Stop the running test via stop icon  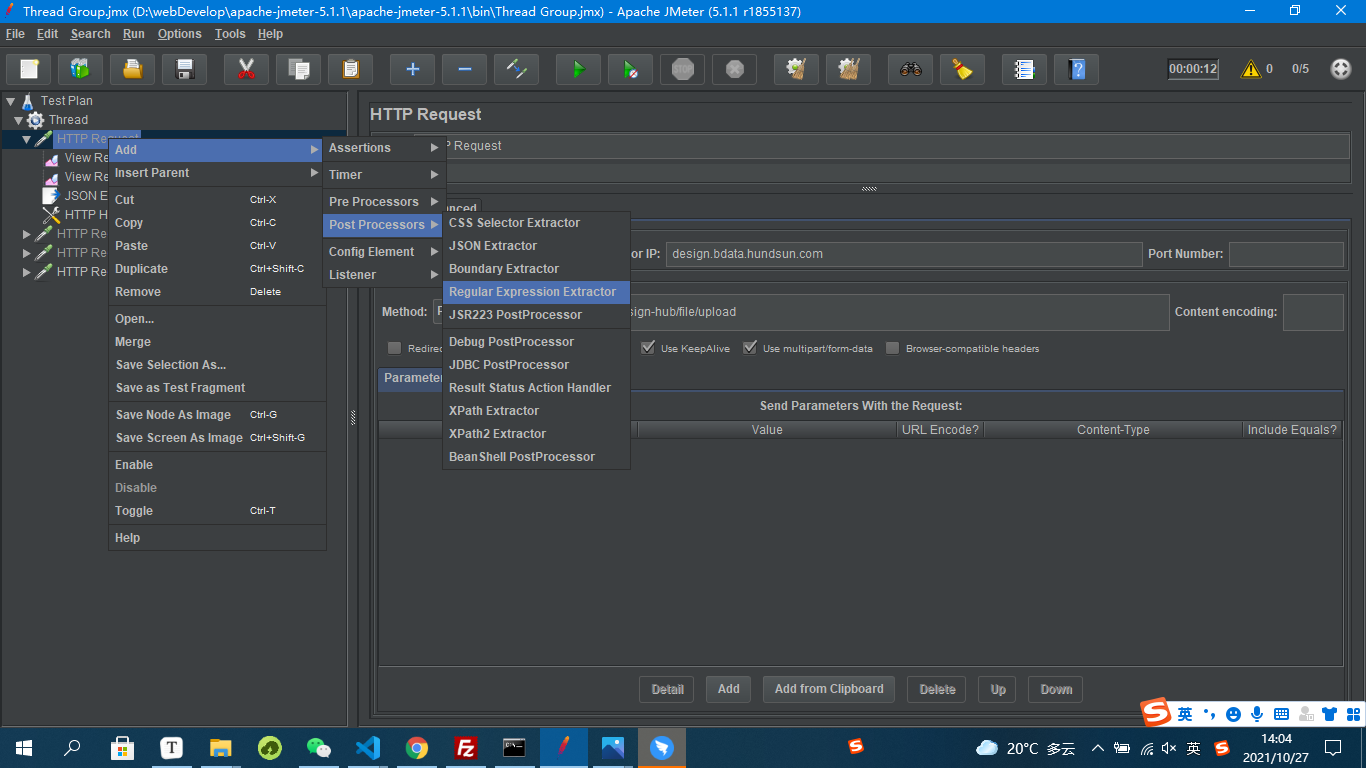tap(682, 69)
